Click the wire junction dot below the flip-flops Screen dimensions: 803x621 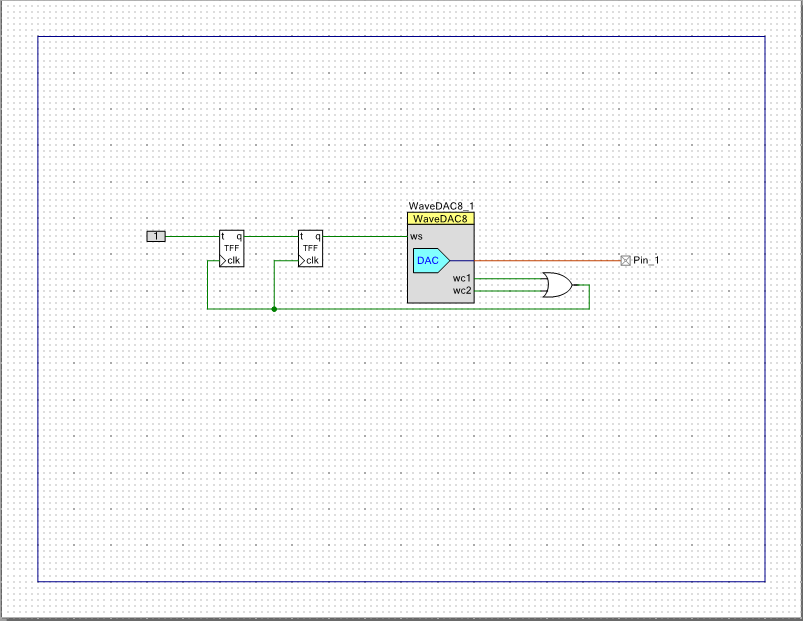(274, 309)
